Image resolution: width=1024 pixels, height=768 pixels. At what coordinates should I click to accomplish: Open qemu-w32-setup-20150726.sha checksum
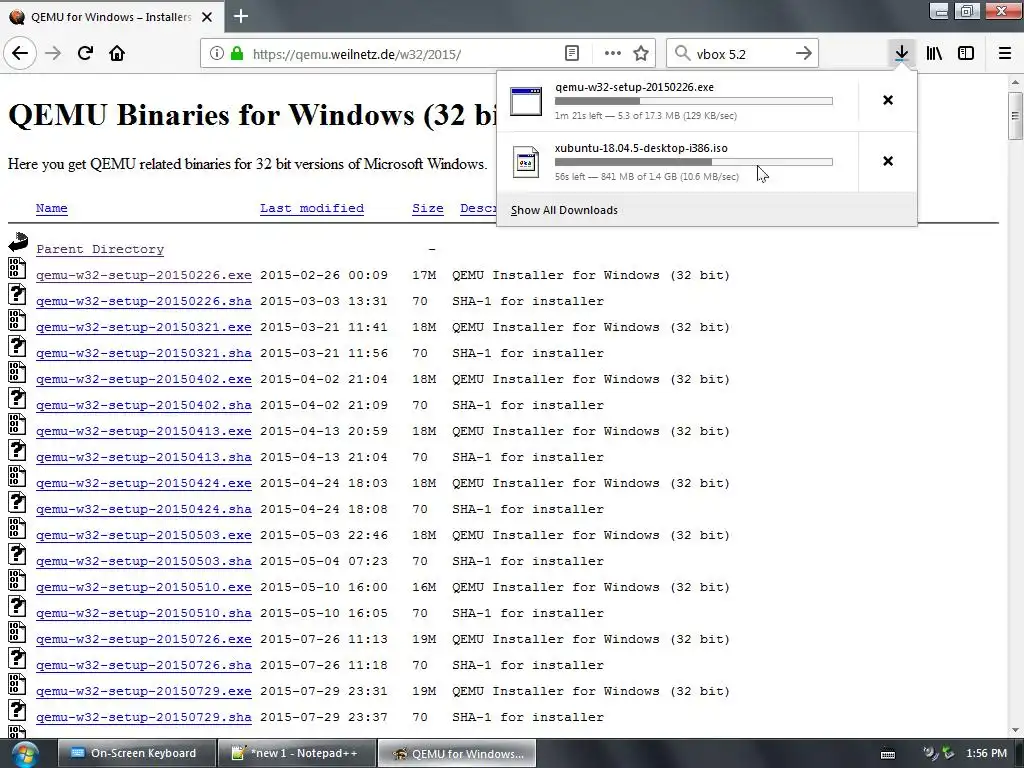click(144, 665)
